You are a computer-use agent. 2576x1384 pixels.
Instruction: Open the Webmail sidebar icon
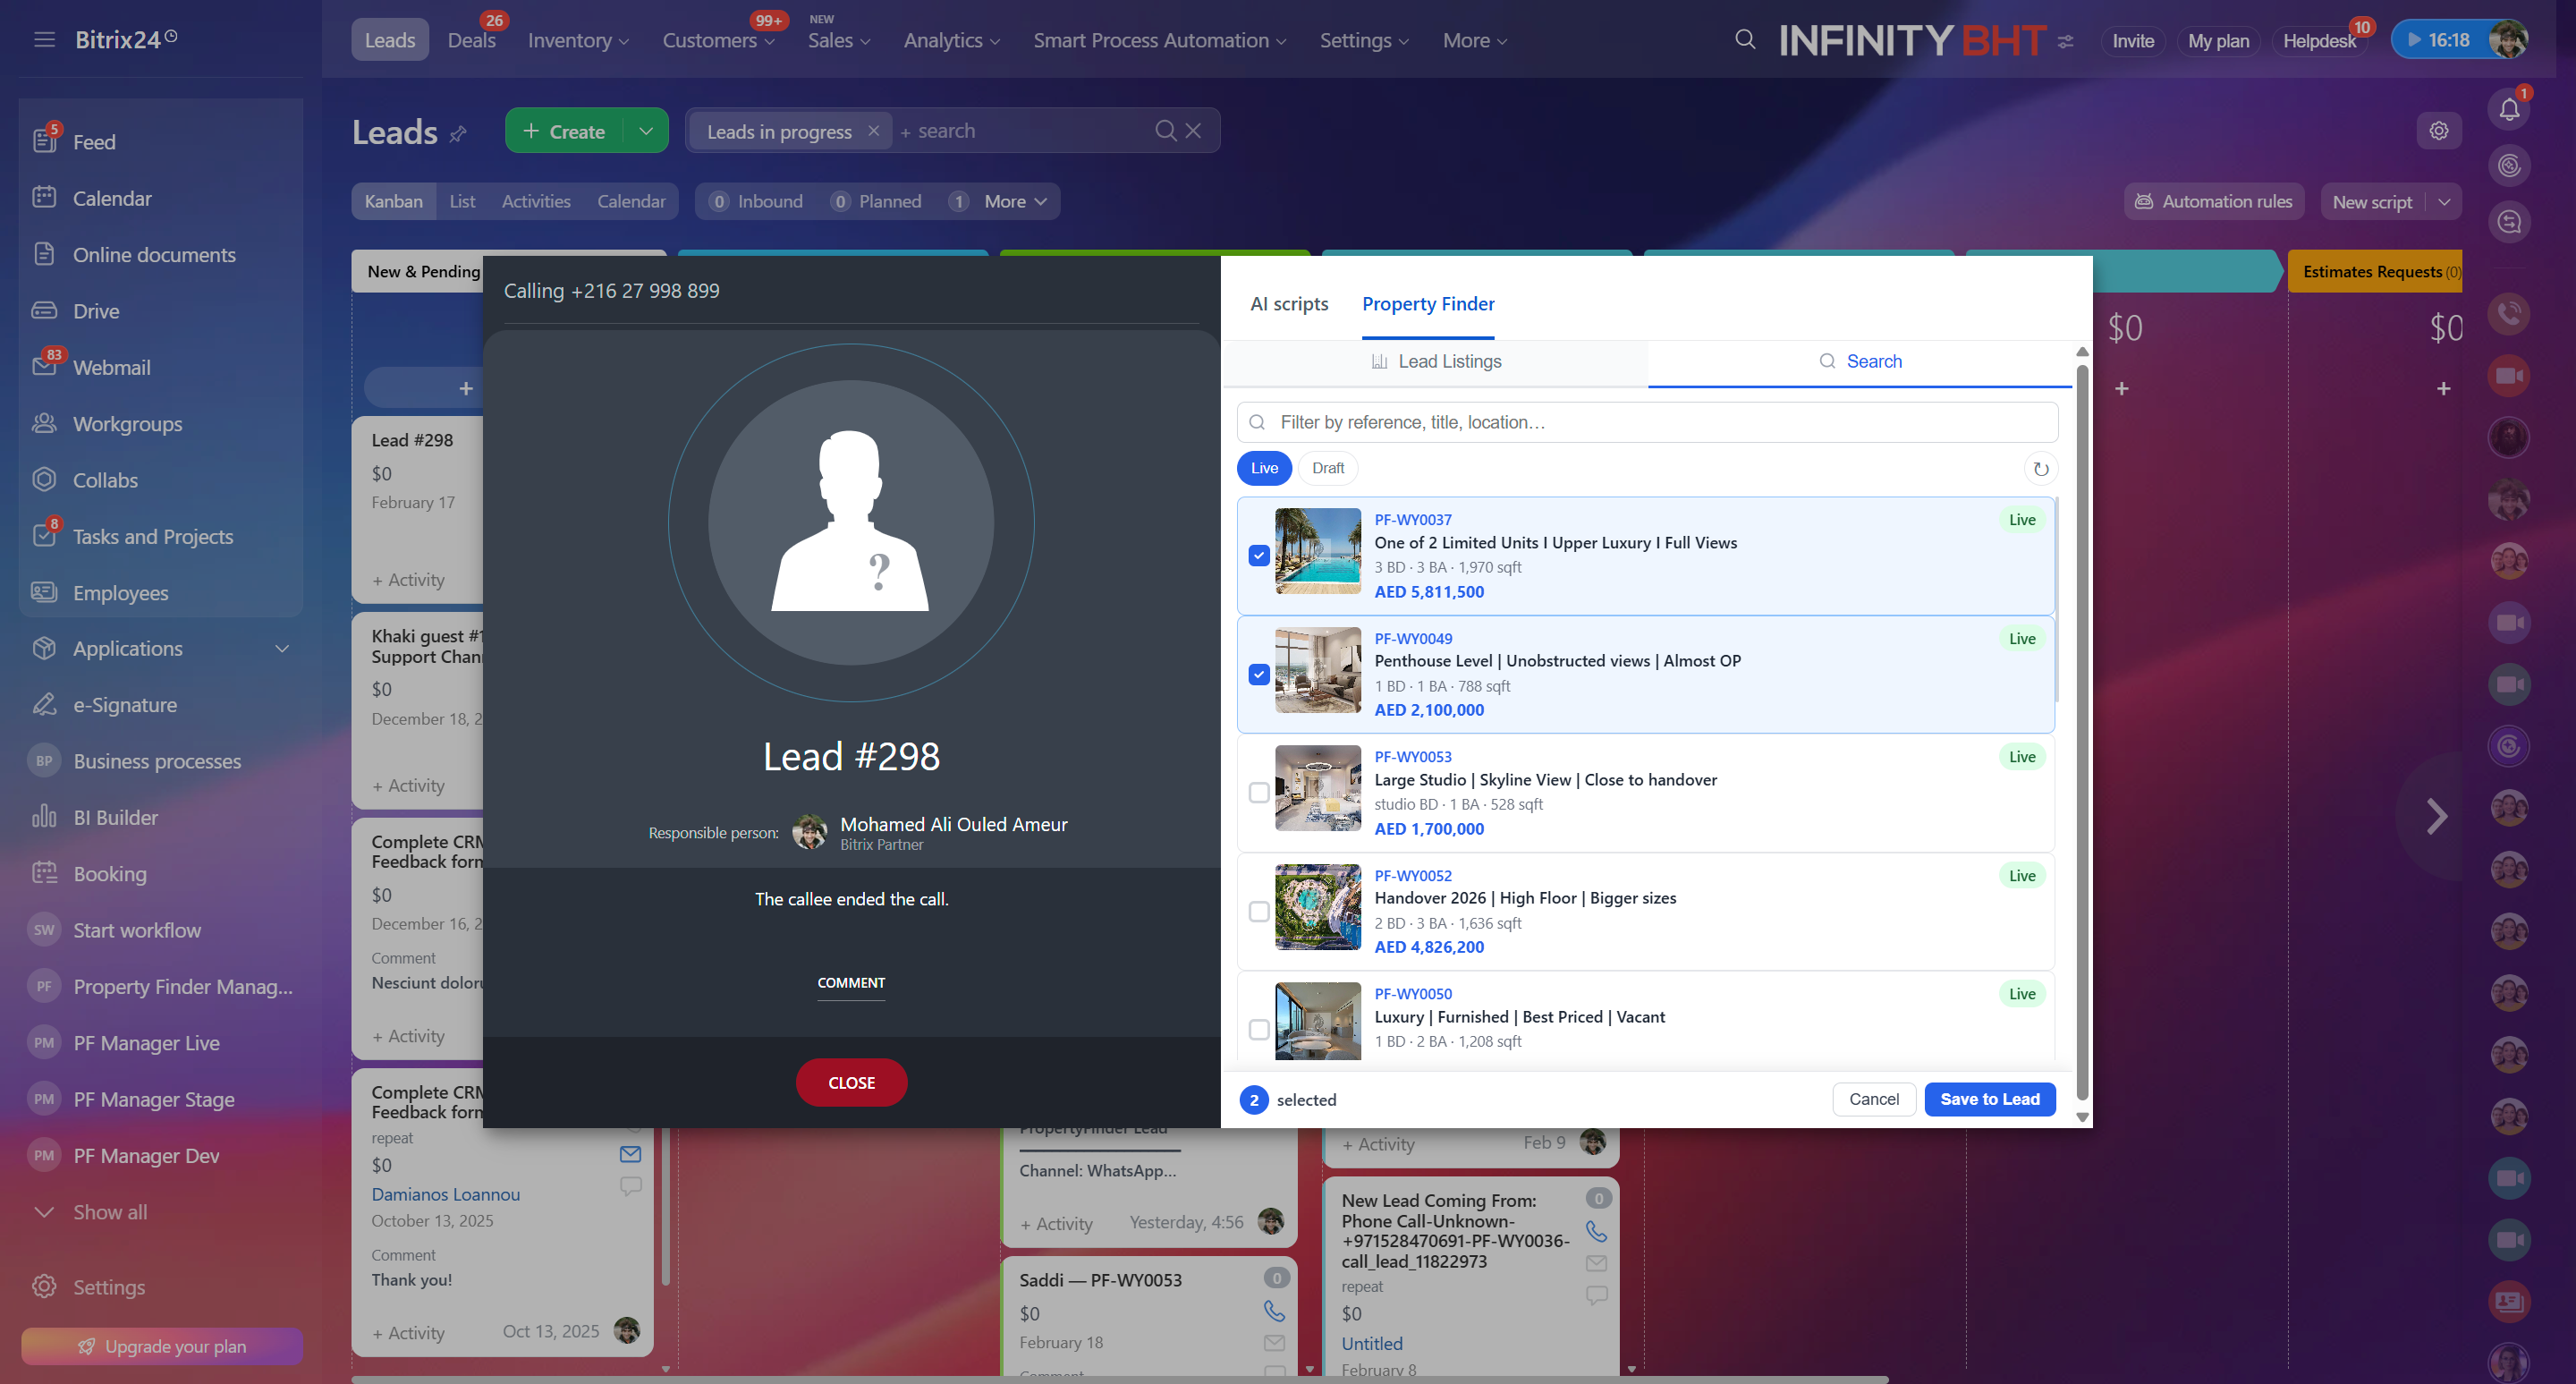pyautogui.click(x=44, y=367)
